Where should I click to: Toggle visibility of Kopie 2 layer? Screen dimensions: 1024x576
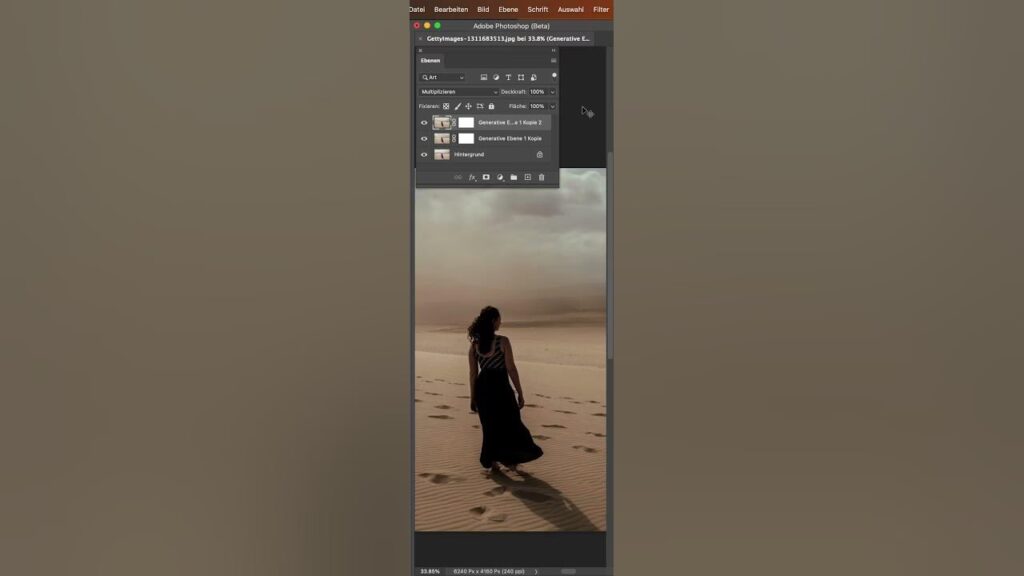point(424,123)
